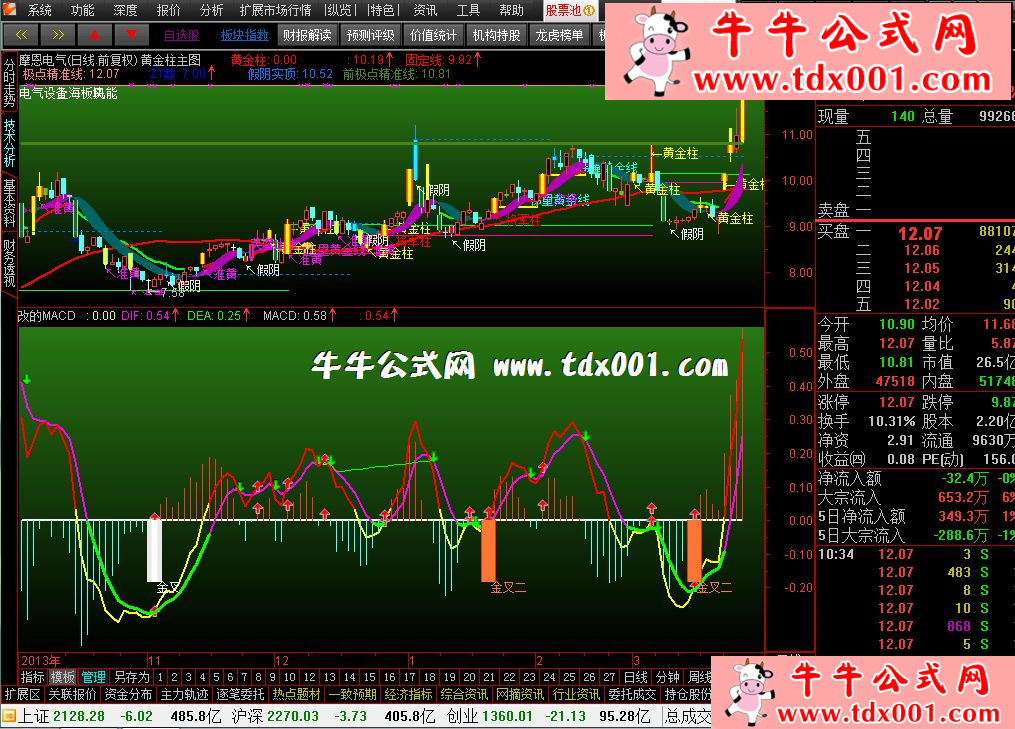The height and width of the screenshot is (729, 1015).
Task: Open the 综合资讯 bottom tab
Action: (464, 694)
